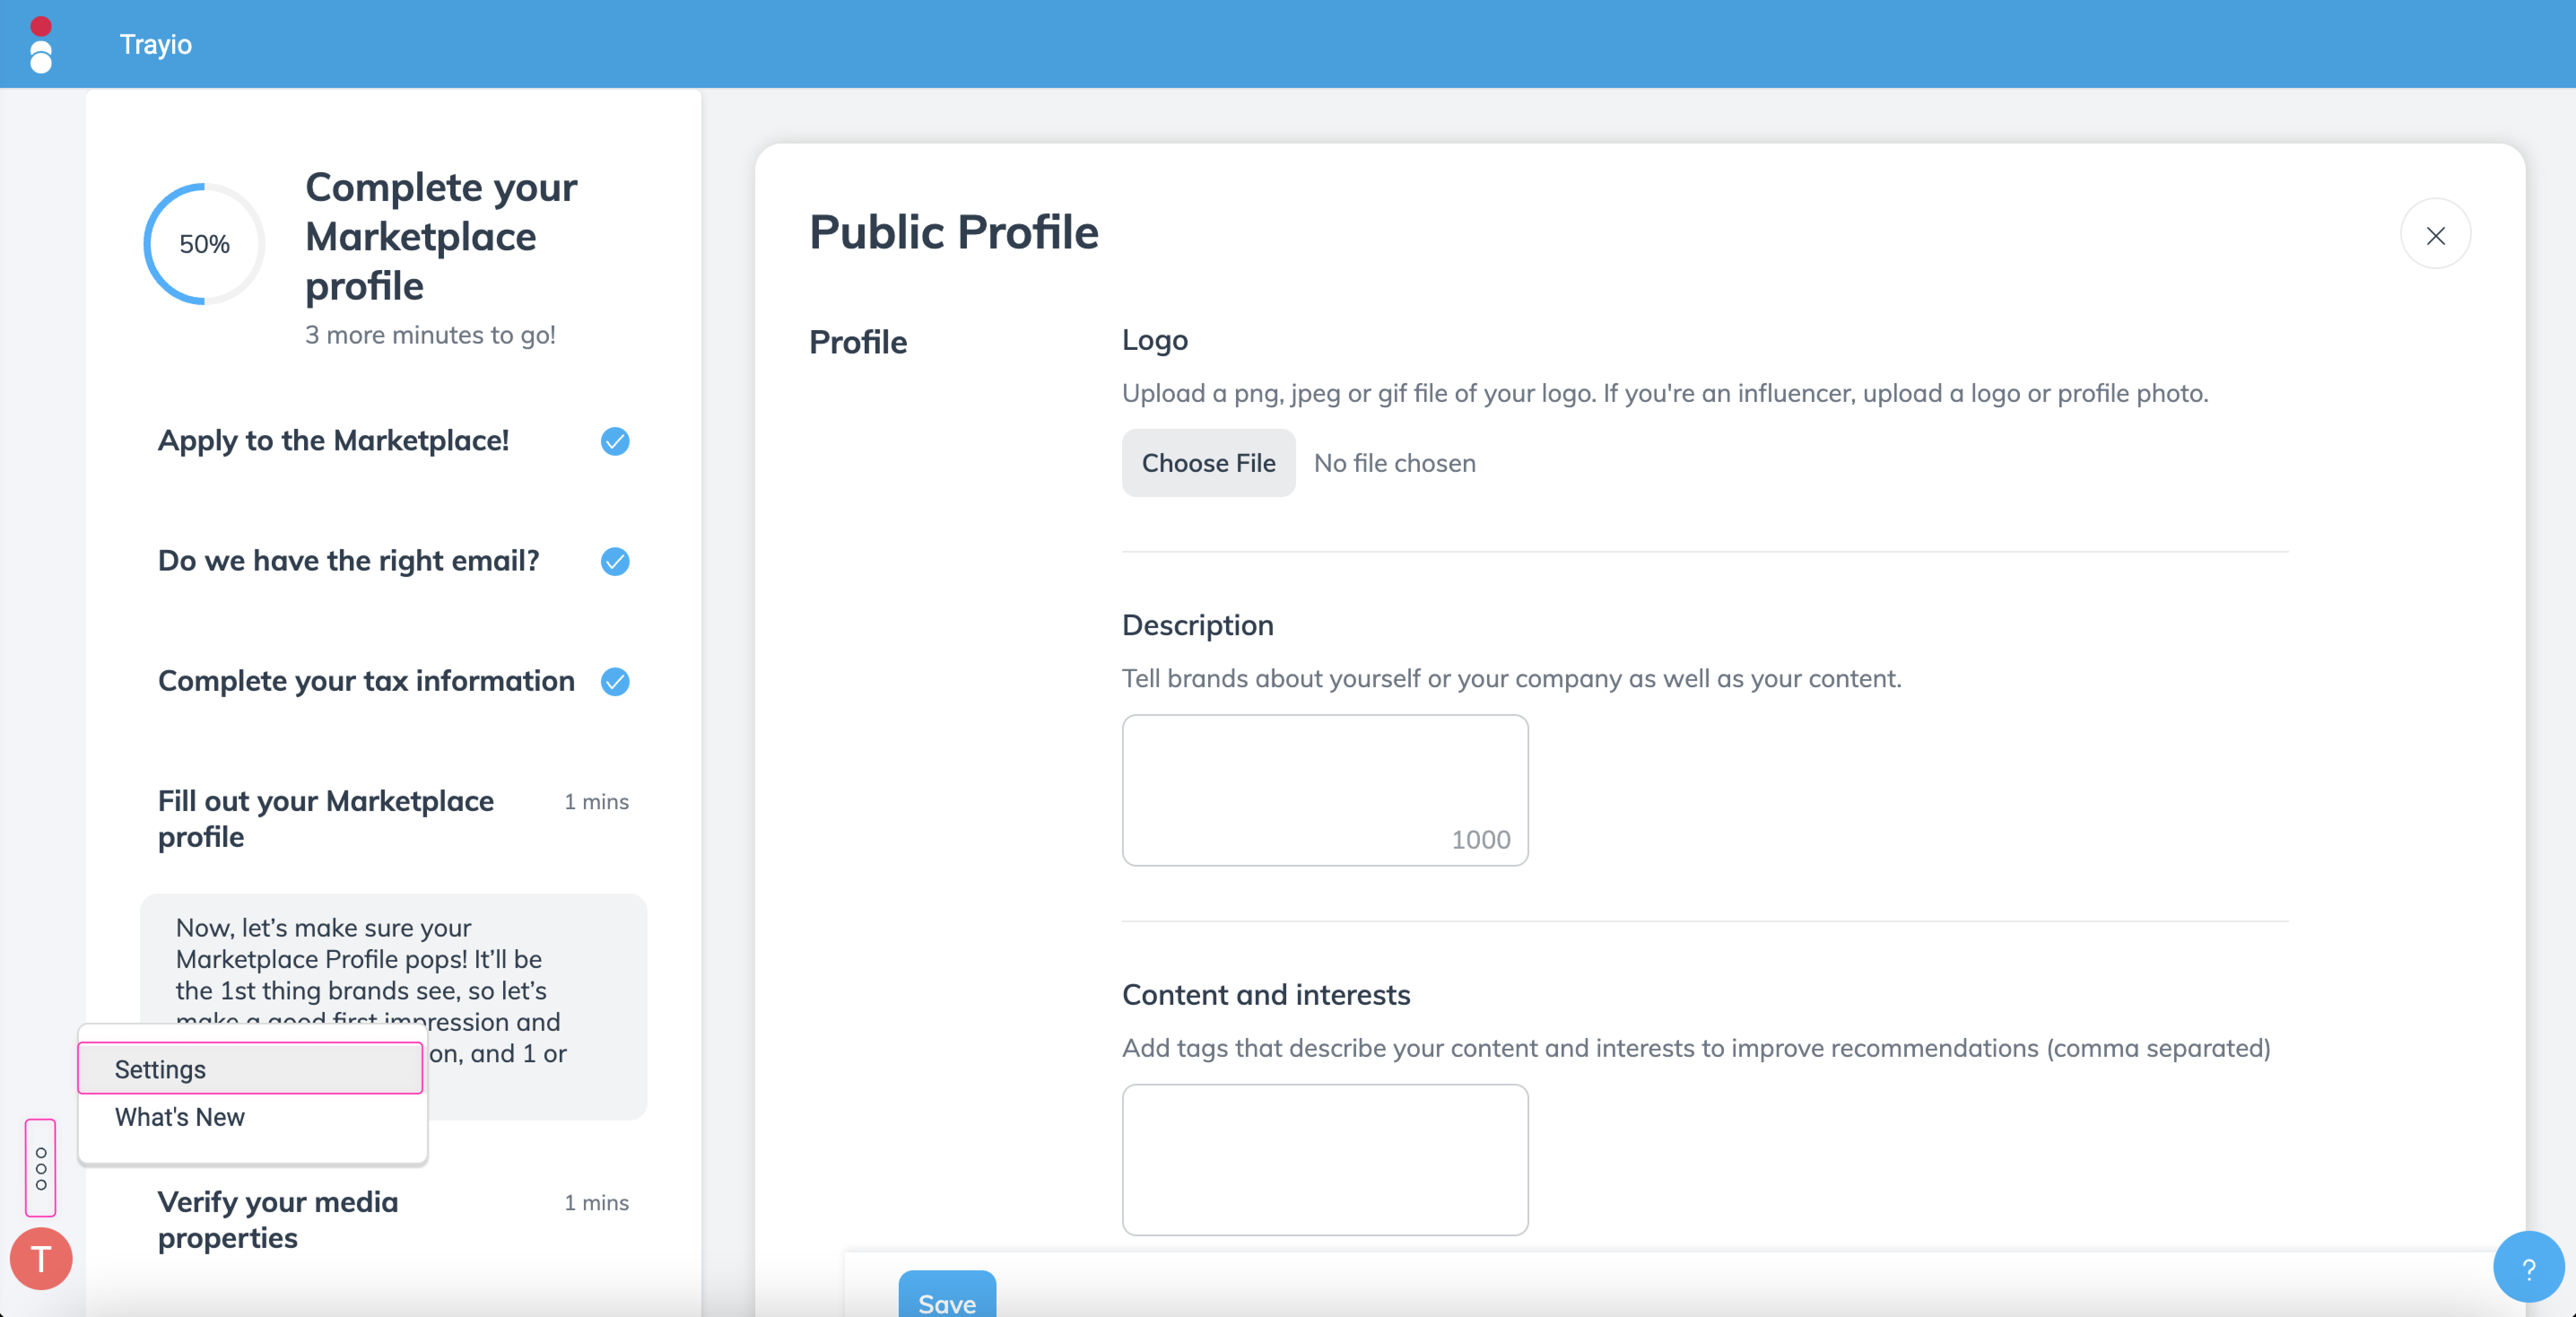This screenshot has height=1317, width=2576.
Task: Click the Trayio title in the top bar
Action: click(155, 44)
